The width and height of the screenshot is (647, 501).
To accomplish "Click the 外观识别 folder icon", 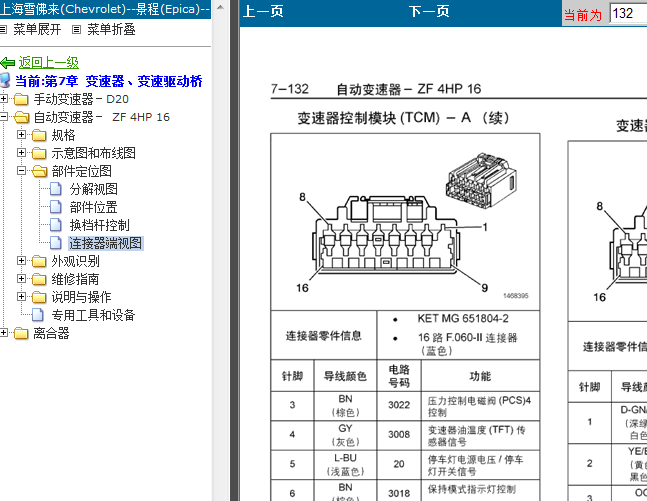I will pos(39,261).
